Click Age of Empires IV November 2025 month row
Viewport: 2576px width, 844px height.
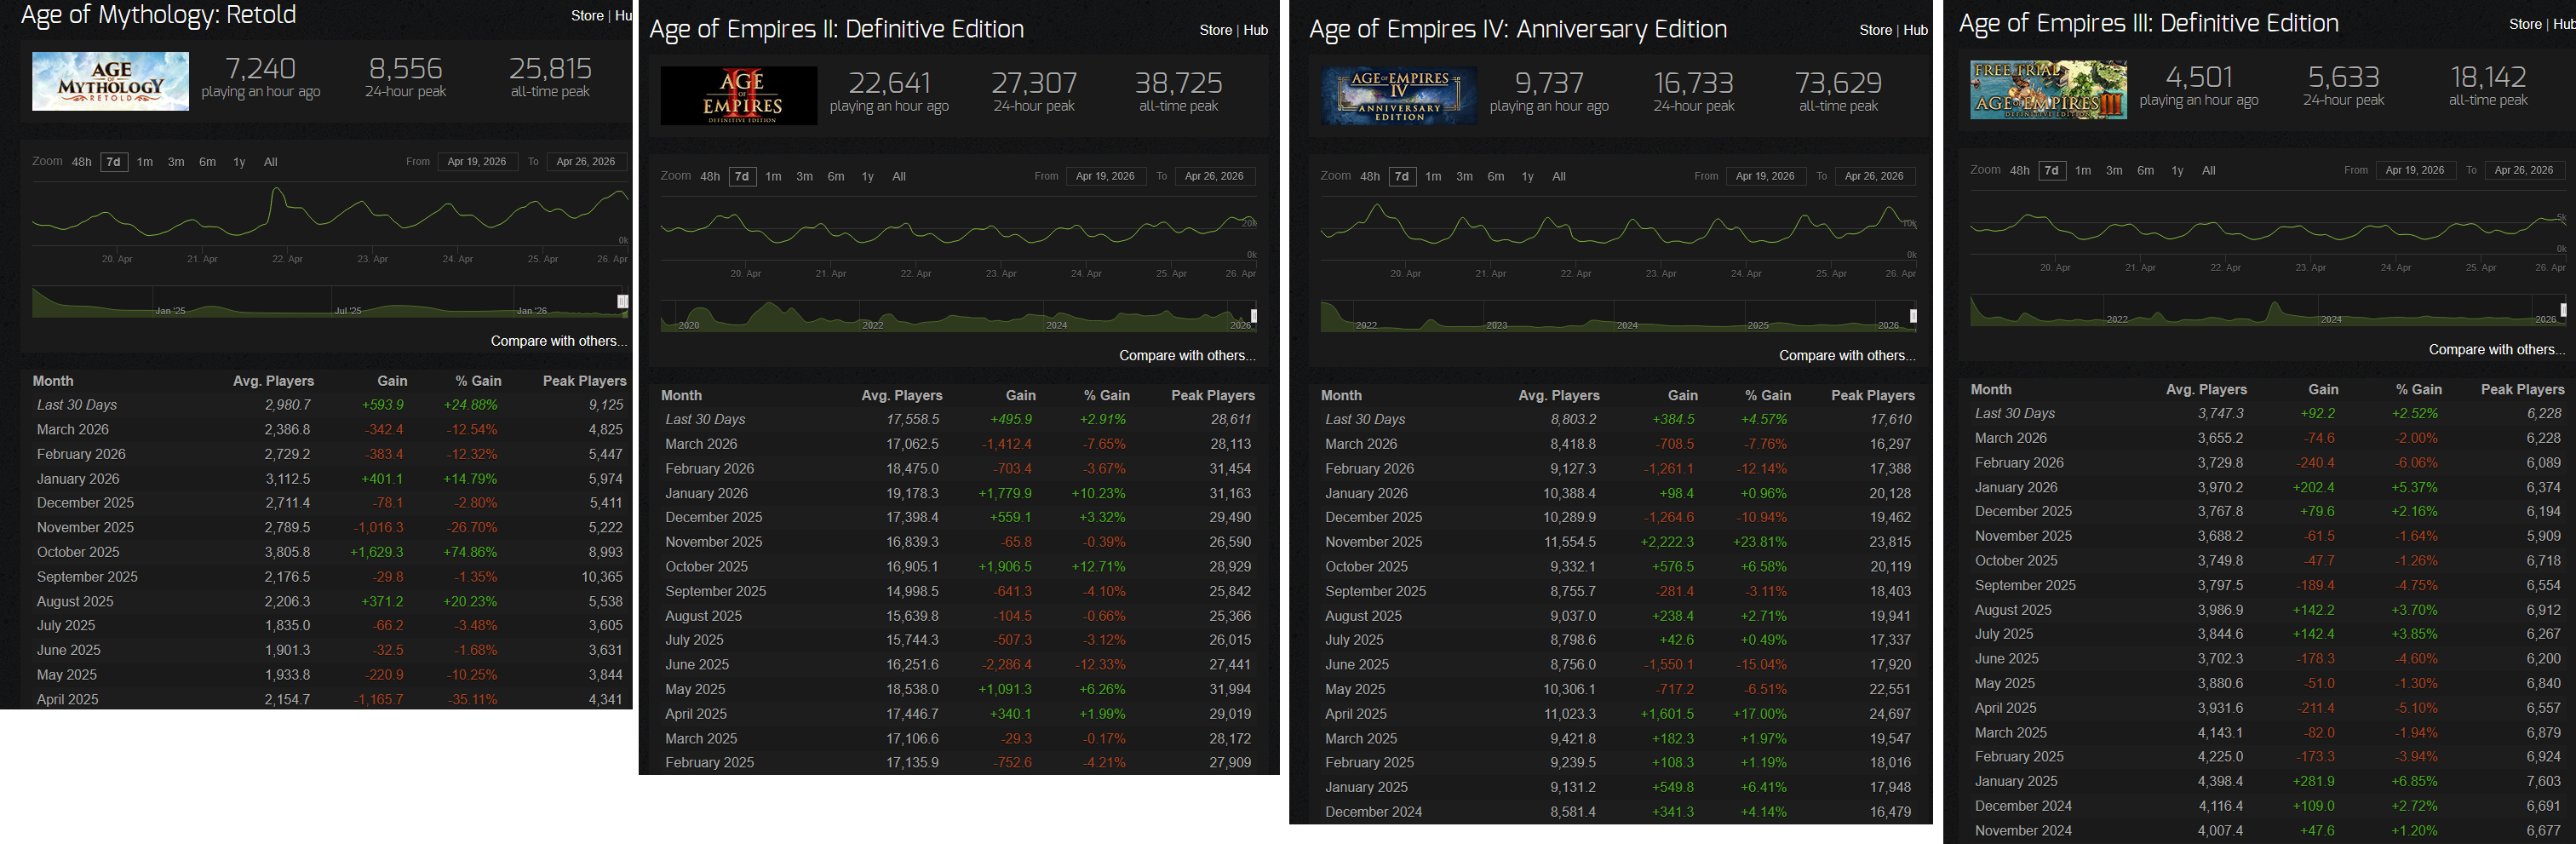(1618, 542)
